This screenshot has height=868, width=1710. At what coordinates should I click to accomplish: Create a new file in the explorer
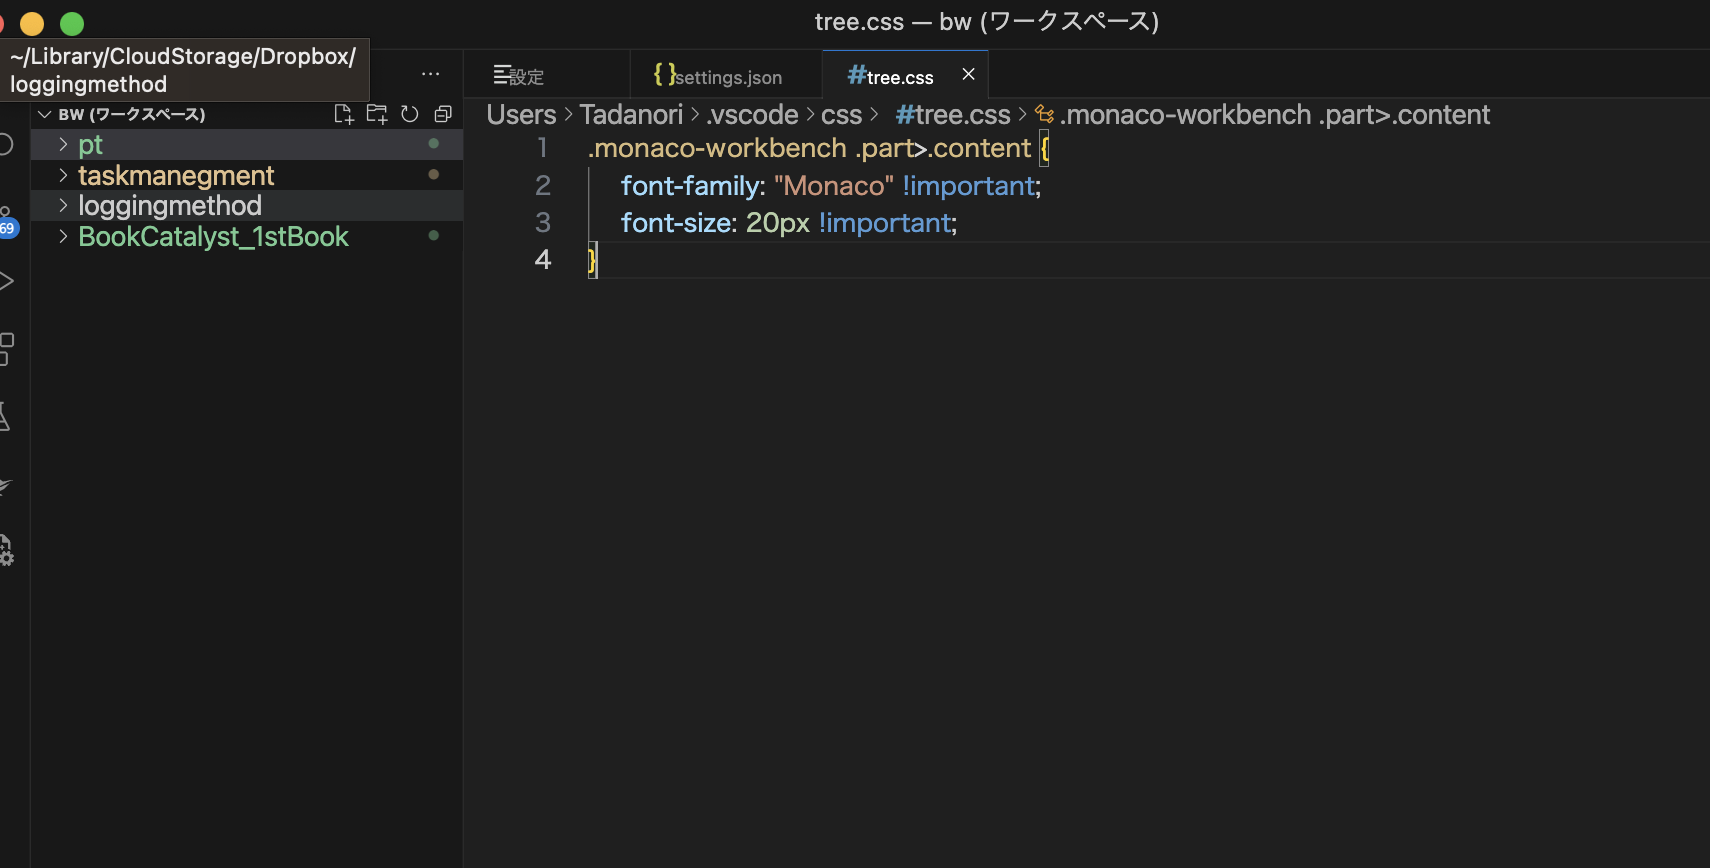[344, 114]
